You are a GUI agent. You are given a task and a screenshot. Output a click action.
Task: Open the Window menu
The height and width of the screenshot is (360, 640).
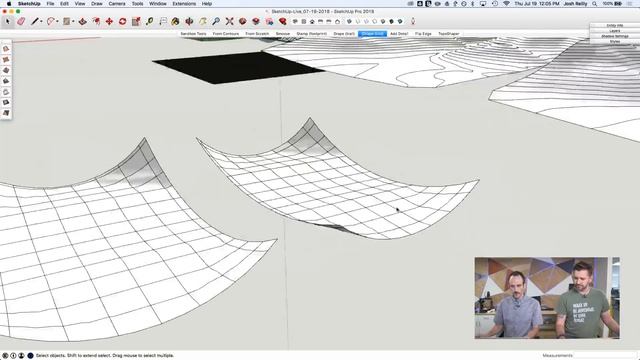(158, 4)
